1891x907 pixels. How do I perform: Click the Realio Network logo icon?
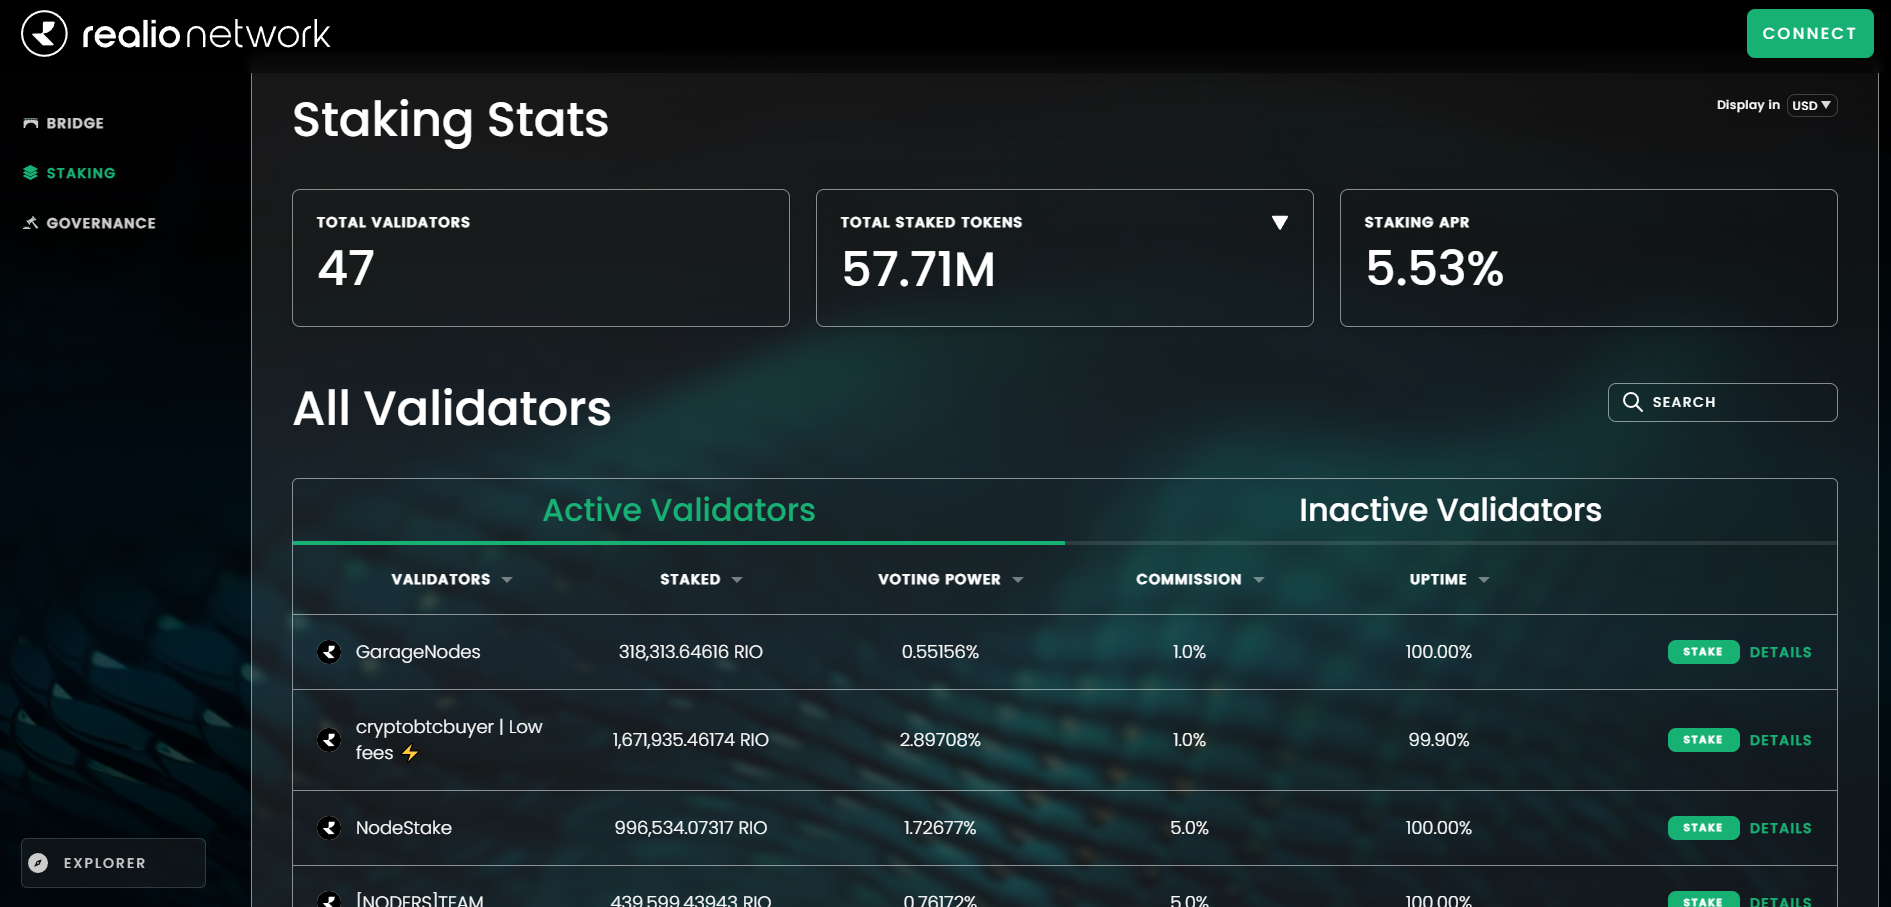[x=44, y=34]
